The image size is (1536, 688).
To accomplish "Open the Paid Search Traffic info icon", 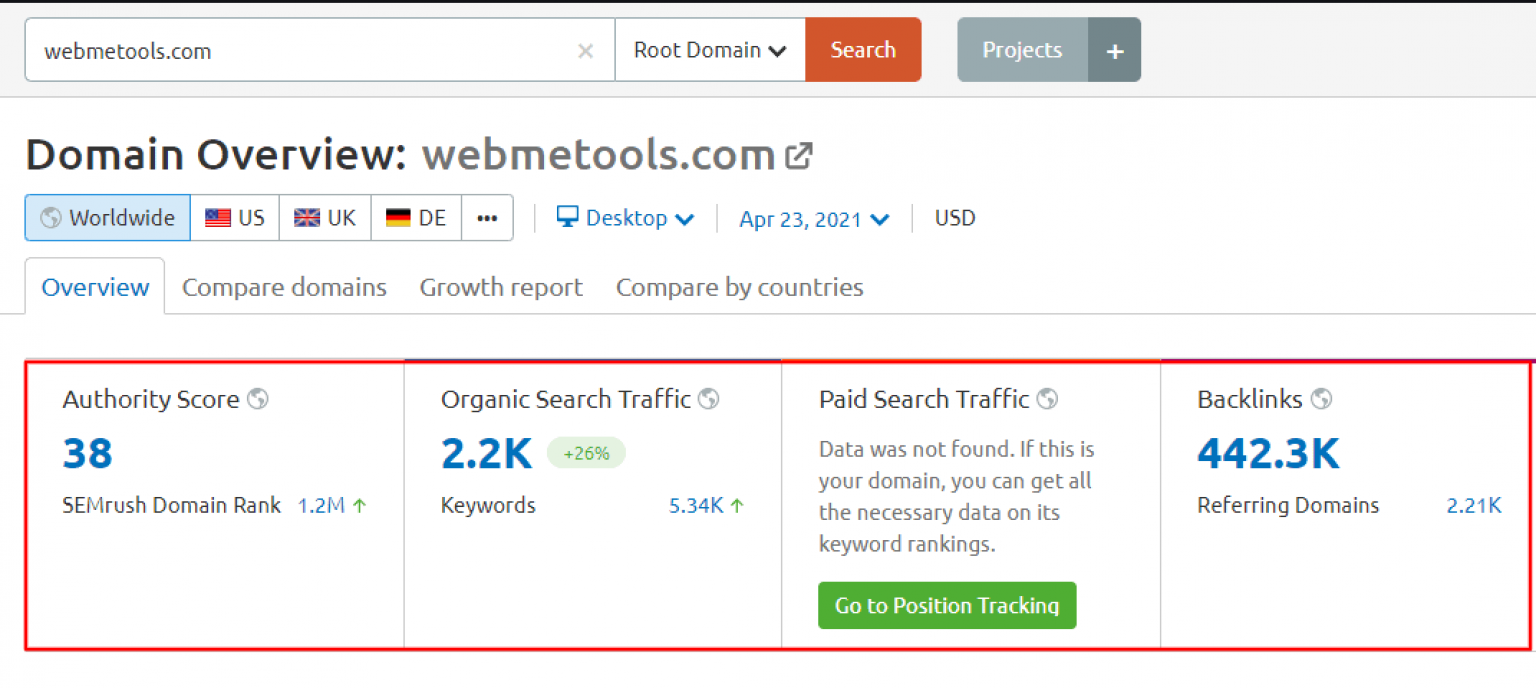I will click(x=1047, y=398).
